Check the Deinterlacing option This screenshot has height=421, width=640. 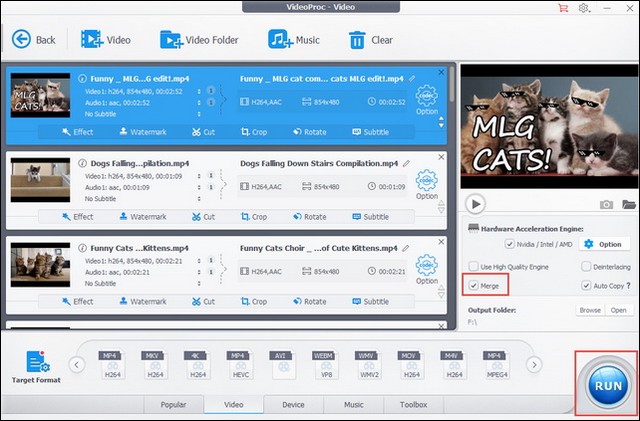coord(586,266)
